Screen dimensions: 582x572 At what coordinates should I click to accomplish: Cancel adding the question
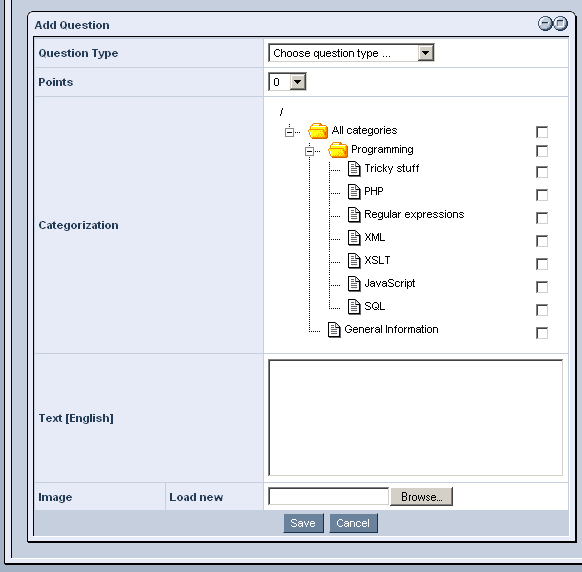pos(353,523)
